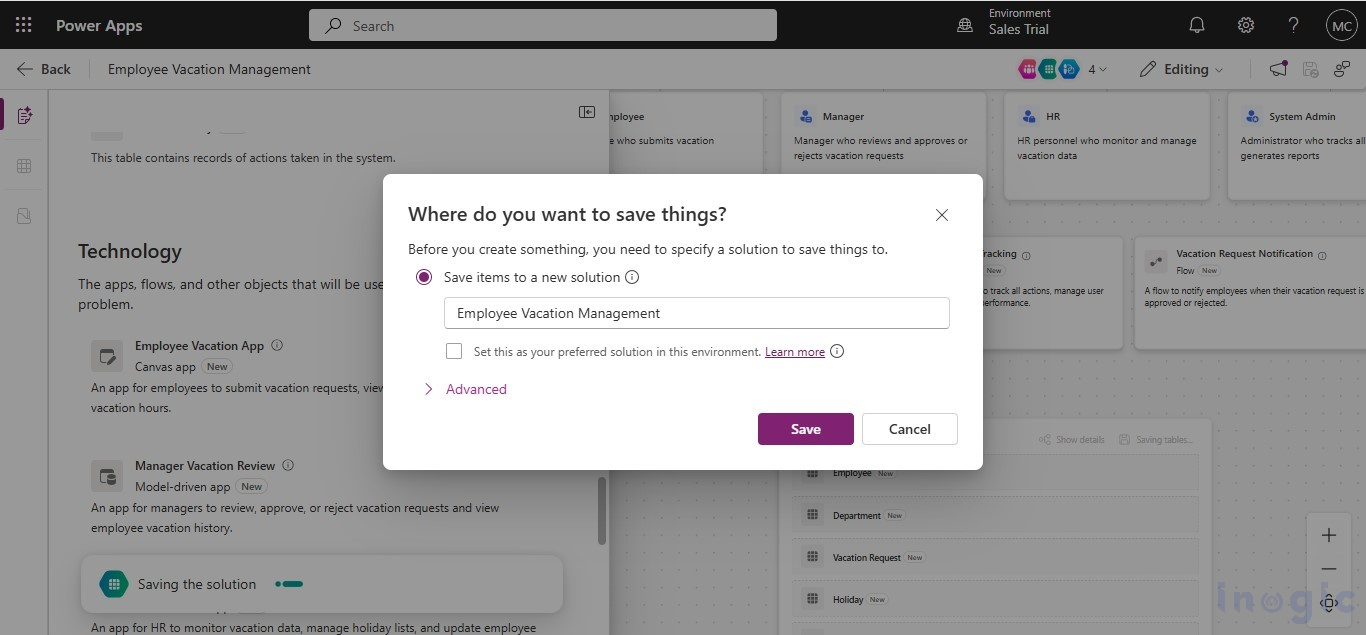Screen dimensions: 1366x635
Task: Click the System Admin persona icon
Action: coord(1251,116)
